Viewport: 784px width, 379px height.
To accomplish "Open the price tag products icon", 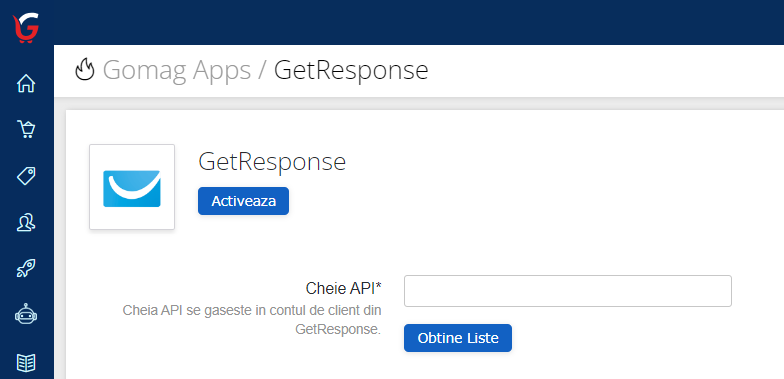I will (26, 176).
